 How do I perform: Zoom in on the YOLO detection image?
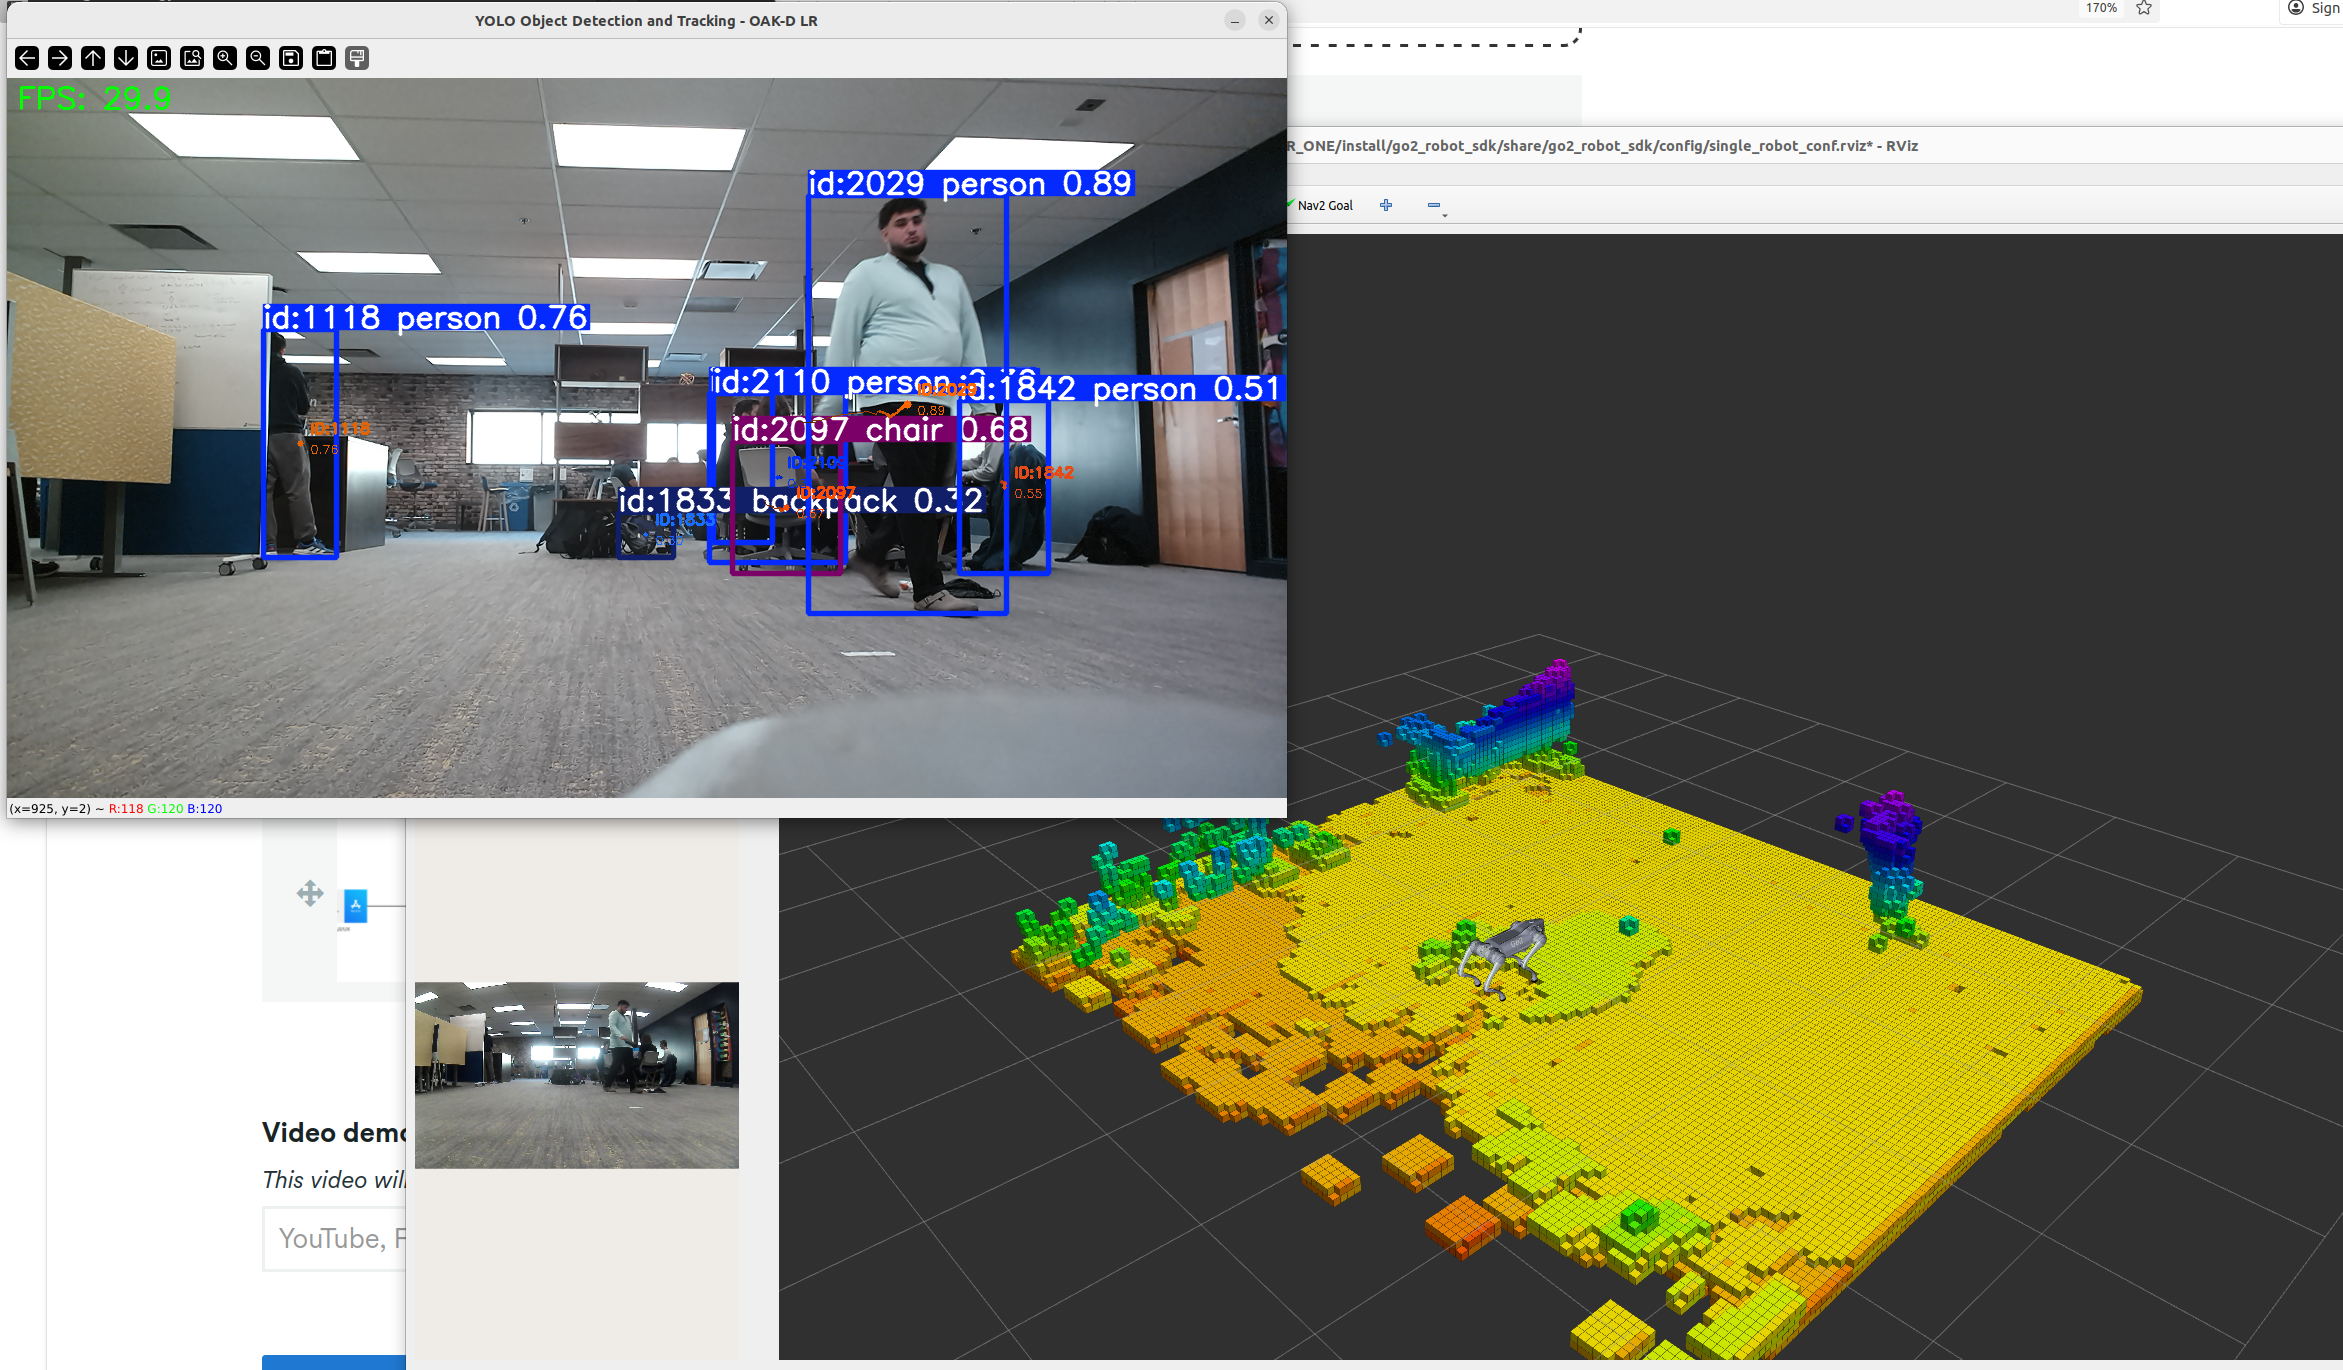[225, 58]
